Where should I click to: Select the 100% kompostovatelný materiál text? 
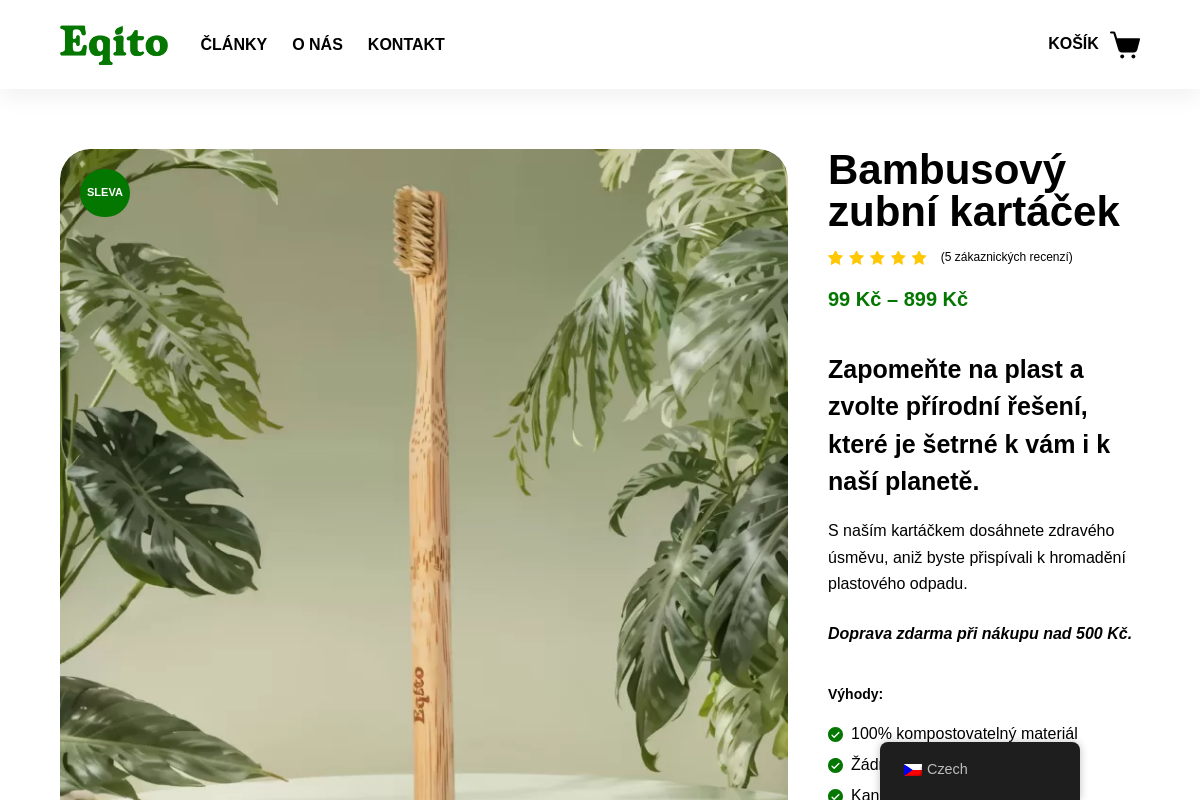click(x=964, y=734)
